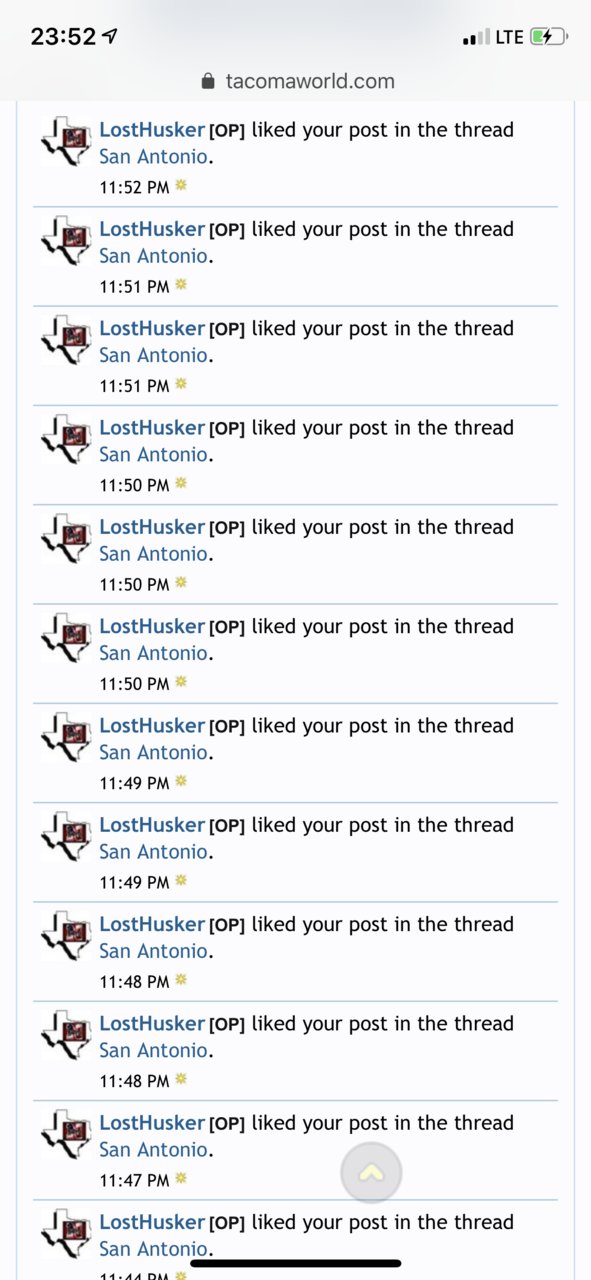Image resolution: width=591 pixels, height=1280 pixels.
Task: Tap the tacomaworld.com address bar
Action: coord(297,81)
